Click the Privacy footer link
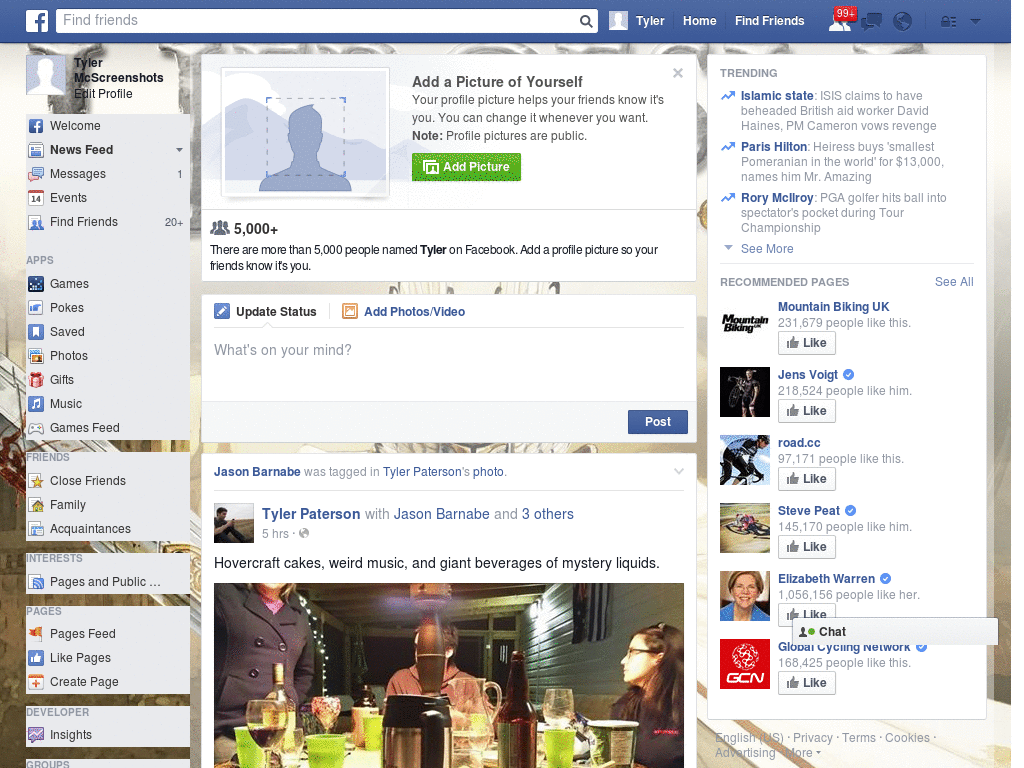 pyautogui.click(x=812, y=738)
